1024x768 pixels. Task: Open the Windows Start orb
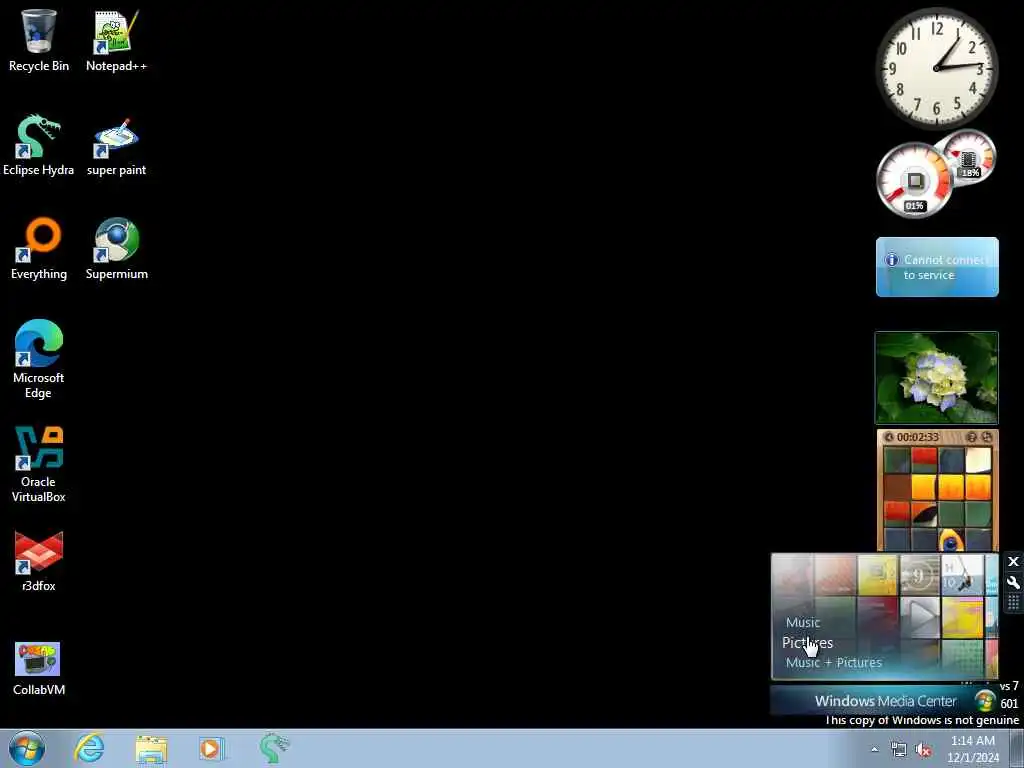[27, 748]
